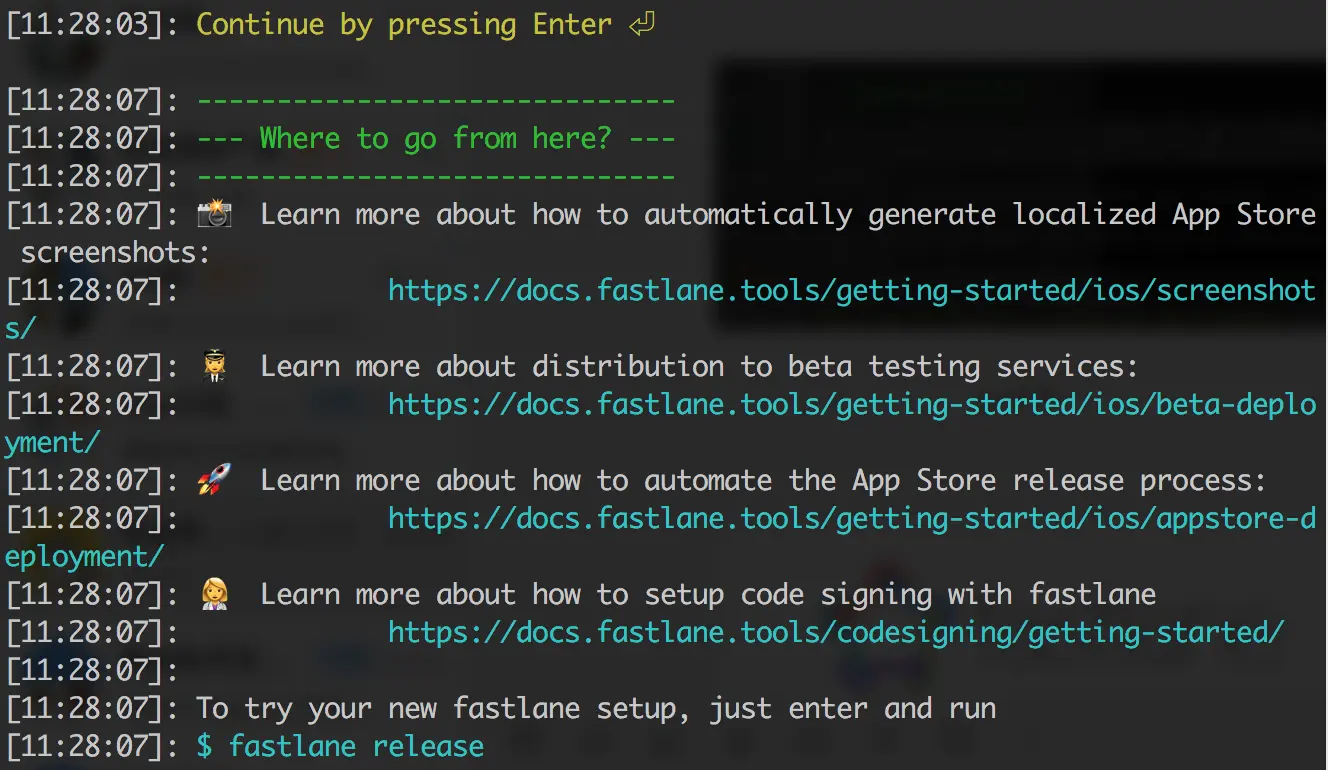Click the "To try your new fastlane setup" line
The width and height of the screenshot is (1328, 770).
tap(595, 708)
